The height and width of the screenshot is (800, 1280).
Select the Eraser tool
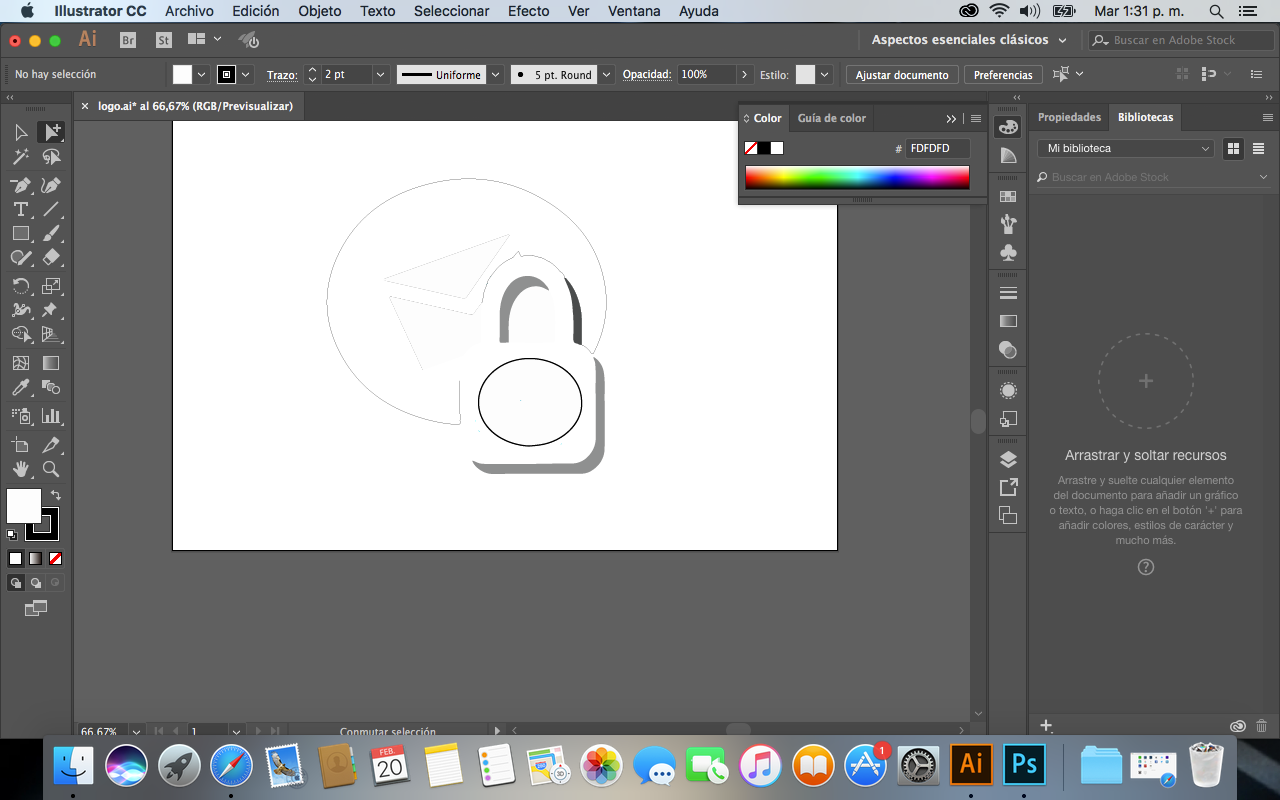(x=51, y=257)
